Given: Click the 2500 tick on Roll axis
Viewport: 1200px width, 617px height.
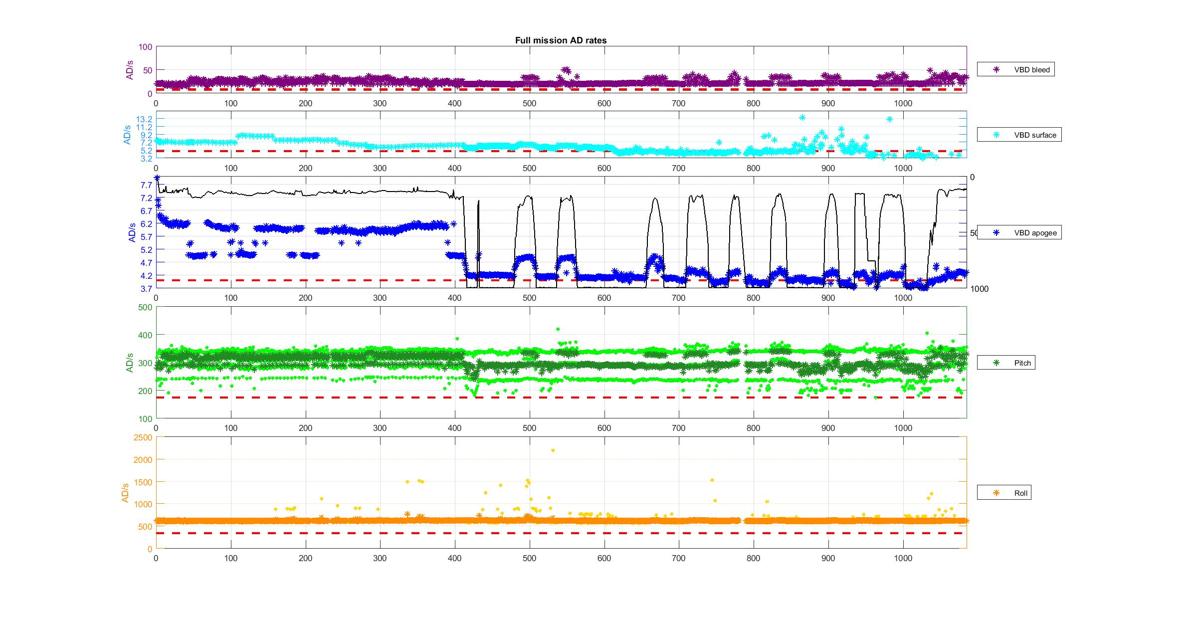Looking at the screenshot, I should tap(143, 438).
